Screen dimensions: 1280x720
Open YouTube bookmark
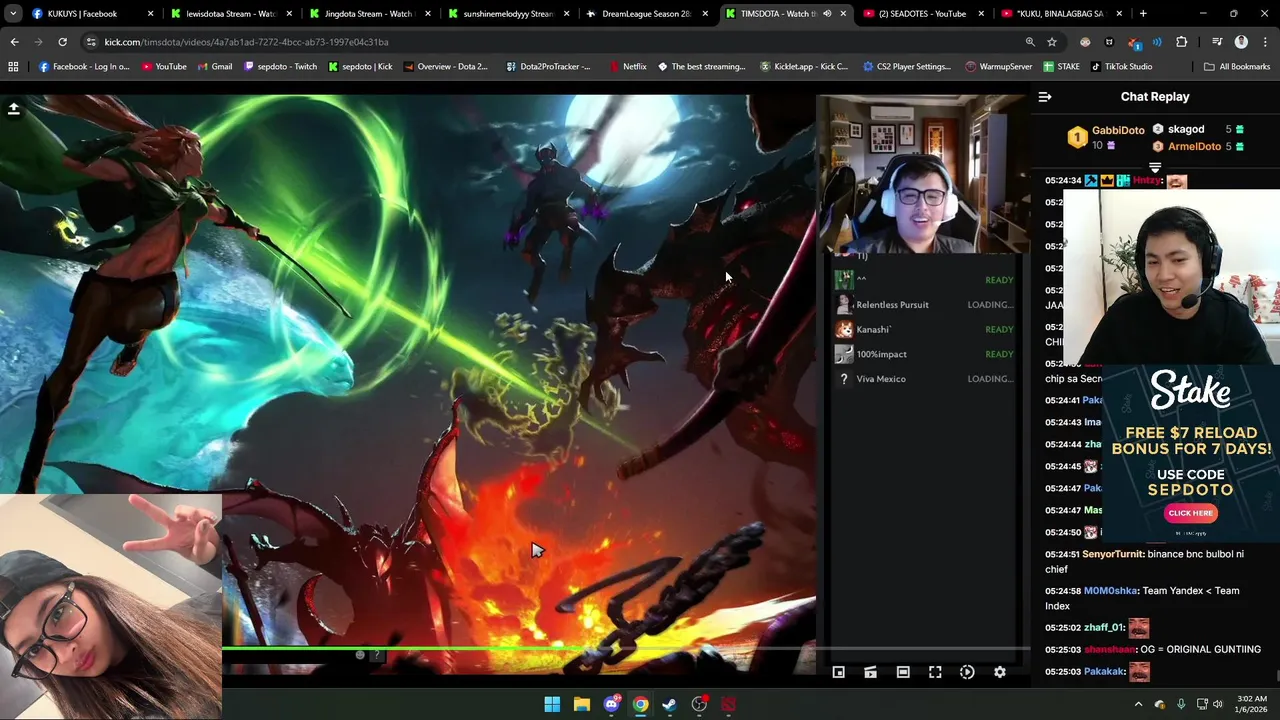[x=164, y=66]
